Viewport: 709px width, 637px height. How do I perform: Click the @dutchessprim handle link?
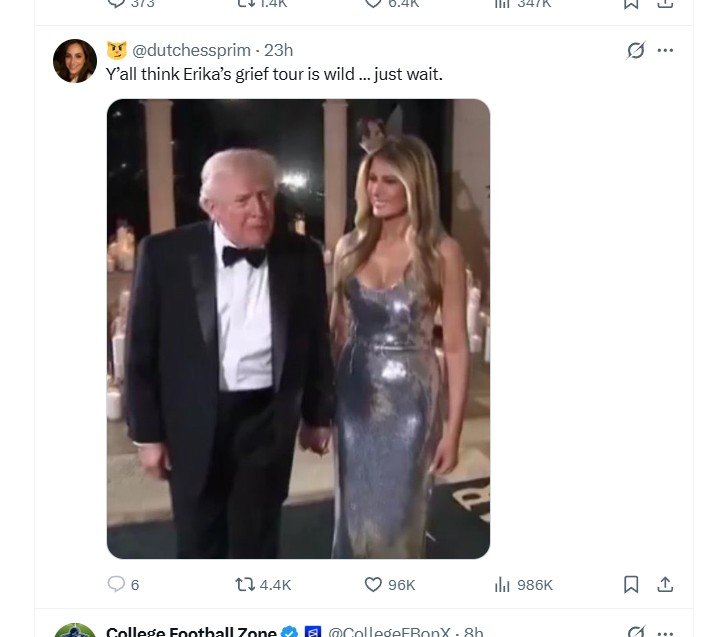coord(191,50)
